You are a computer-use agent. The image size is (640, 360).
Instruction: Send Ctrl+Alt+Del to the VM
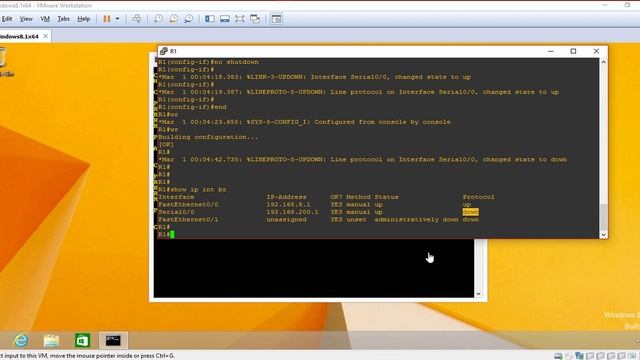(137, 19)
